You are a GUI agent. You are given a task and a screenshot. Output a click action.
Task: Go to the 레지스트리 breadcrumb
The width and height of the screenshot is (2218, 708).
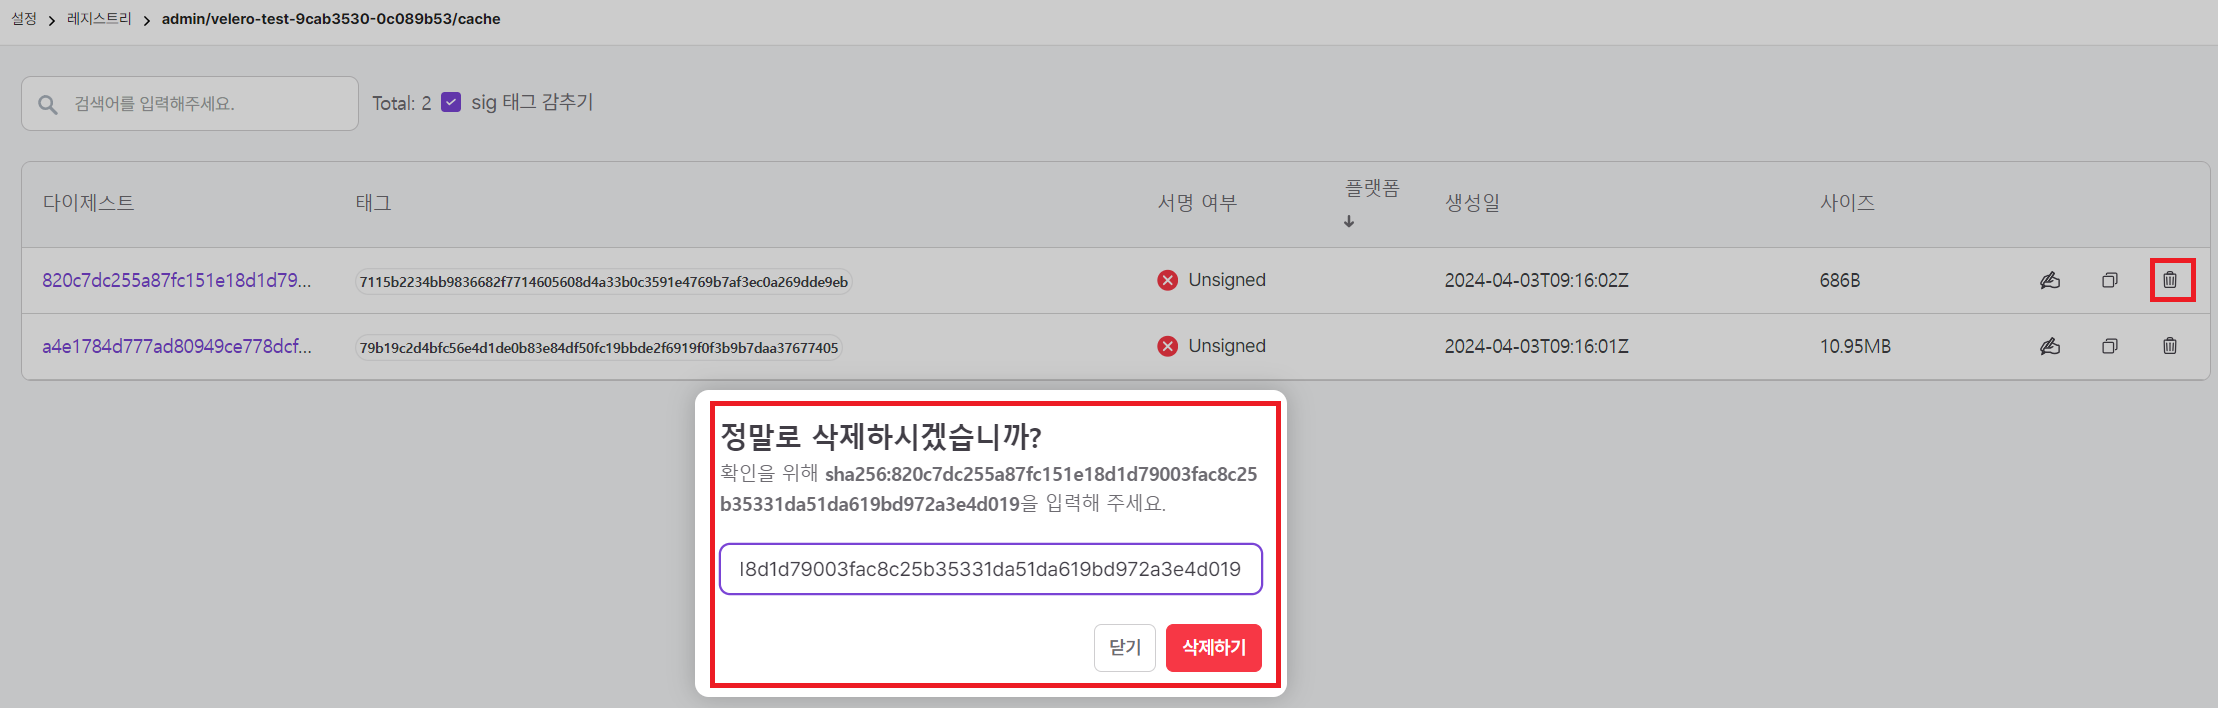pos(99,19)
